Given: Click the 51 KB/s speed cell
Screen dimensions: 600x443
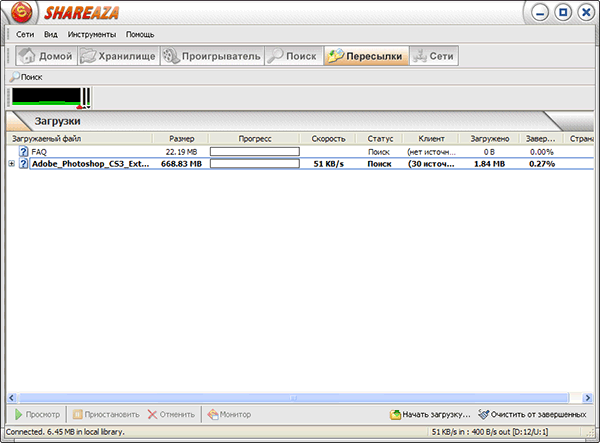Looking at the screenshot, I should click(x=328, y=164).
